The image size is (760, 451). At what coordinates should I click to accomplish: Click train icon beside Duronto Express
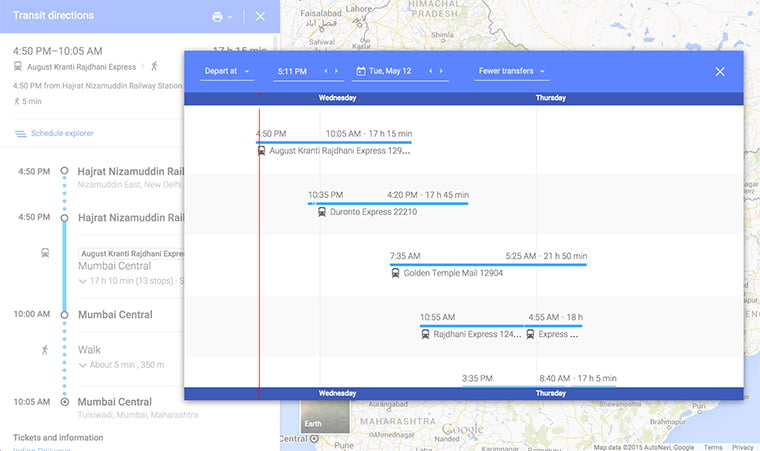tap(322, 212)
